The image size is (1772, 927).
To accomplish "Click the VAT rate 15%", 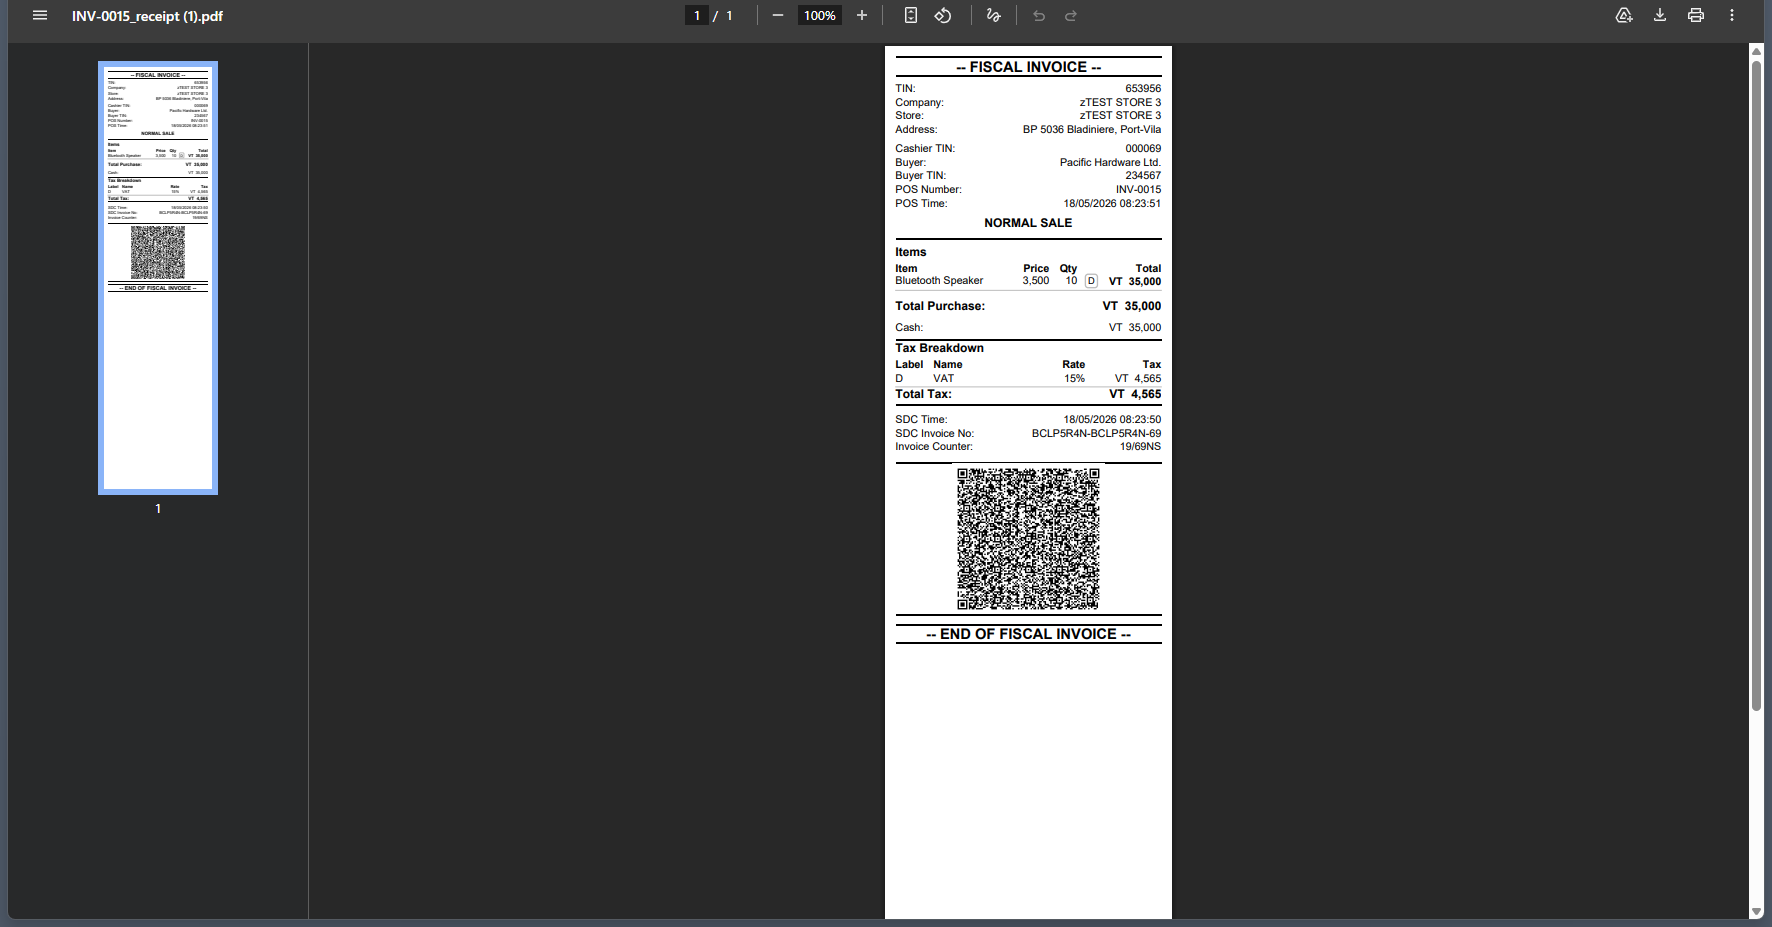I will [1074, 378].
